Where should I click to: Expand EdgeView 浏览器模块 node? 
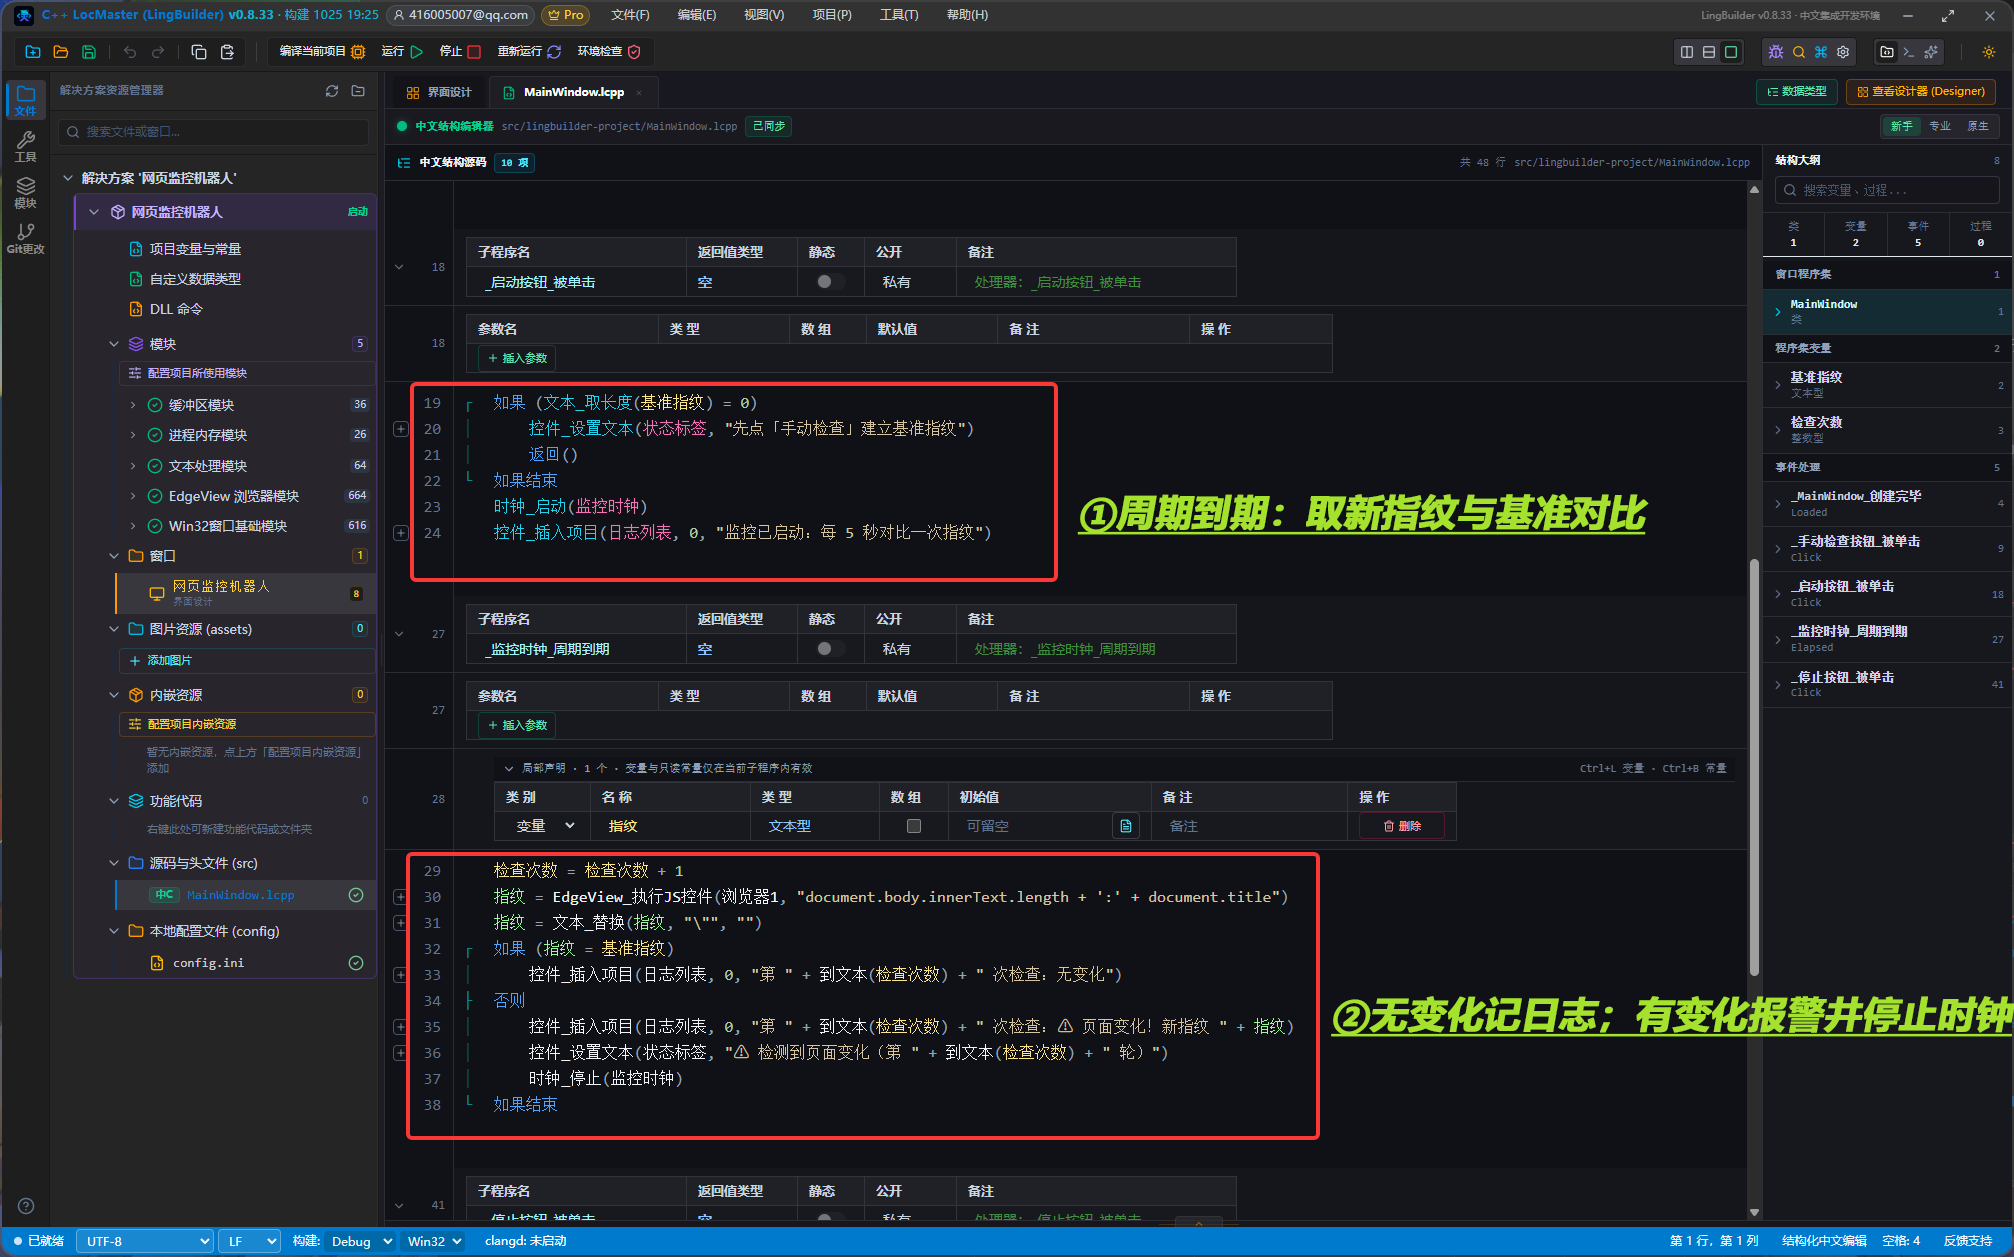pos(133,496)
